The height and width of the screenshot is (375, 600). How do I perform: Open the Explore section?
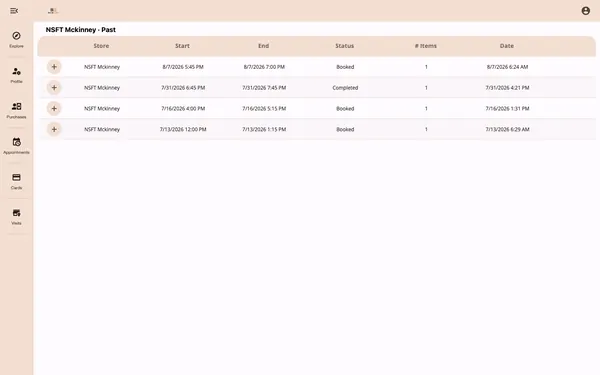coord(16,40)
